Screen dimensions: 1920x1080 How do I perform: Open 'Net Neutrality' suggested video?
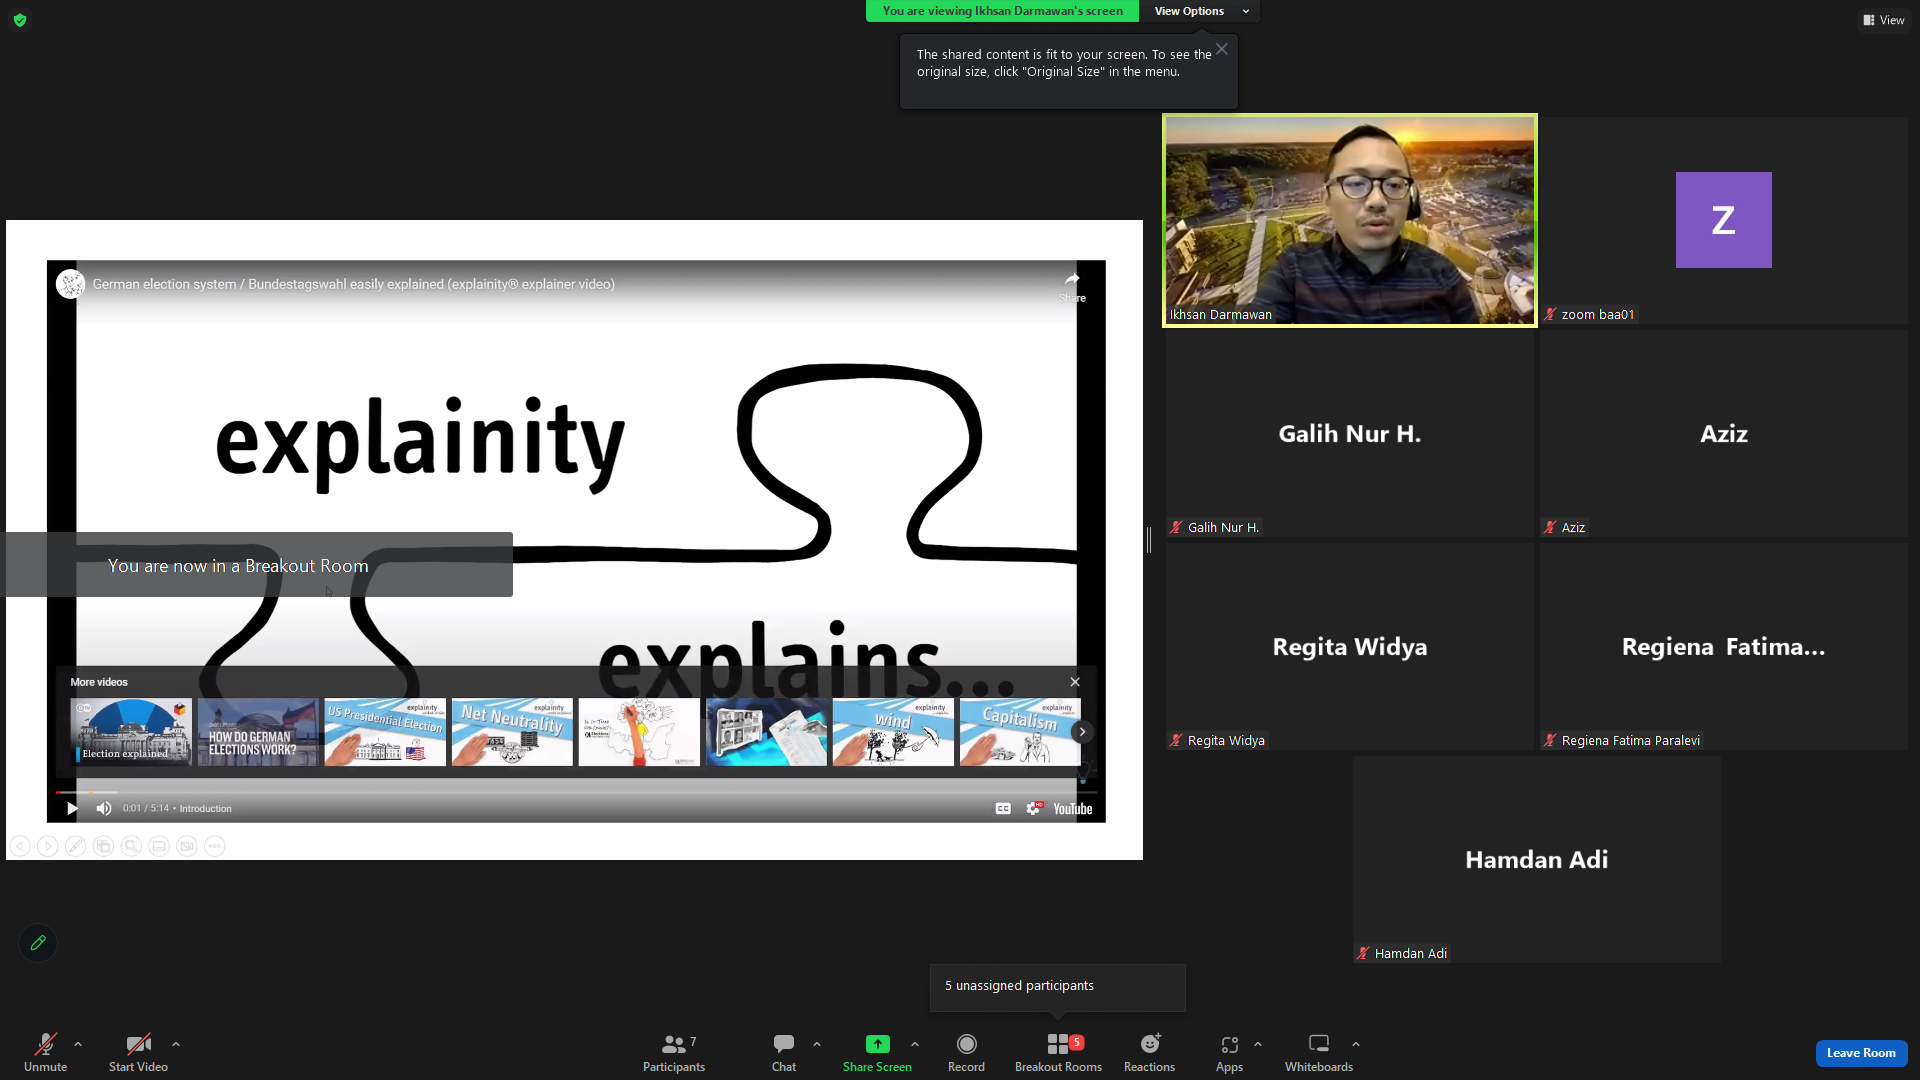(x=512, y=732)
